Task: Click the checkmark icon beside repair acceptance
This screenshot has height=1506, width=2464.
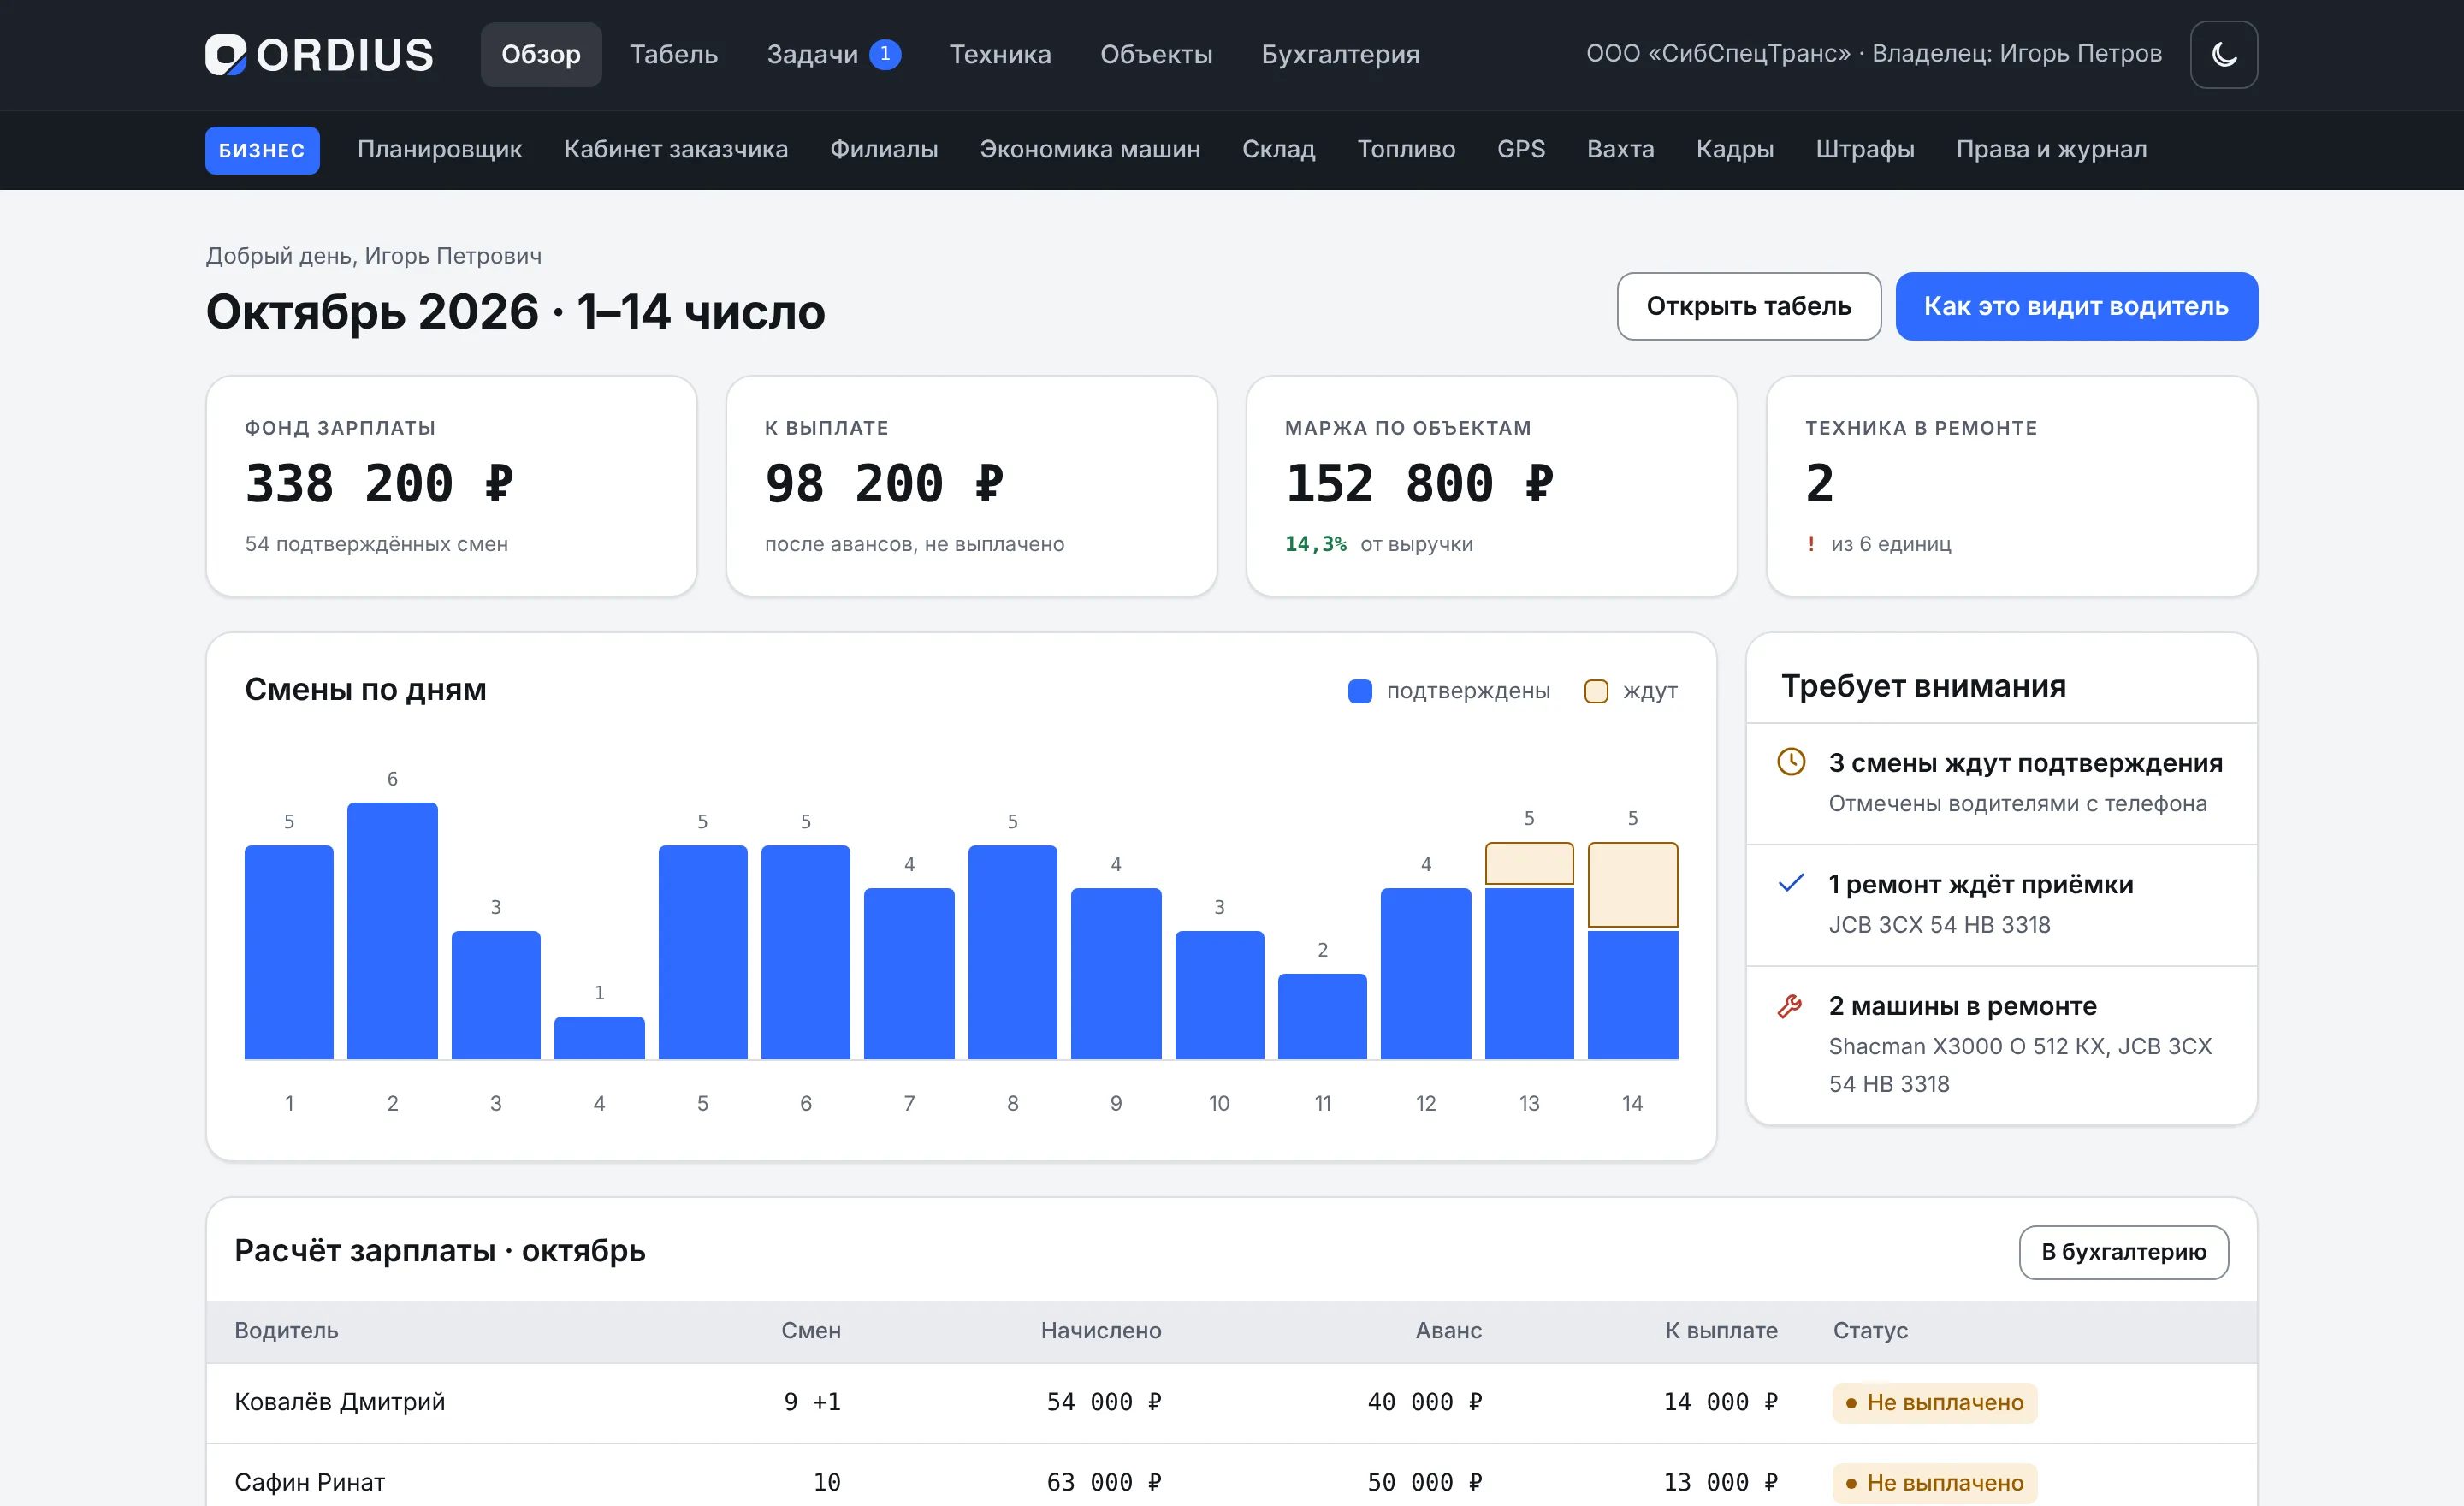Action: 1790,882
